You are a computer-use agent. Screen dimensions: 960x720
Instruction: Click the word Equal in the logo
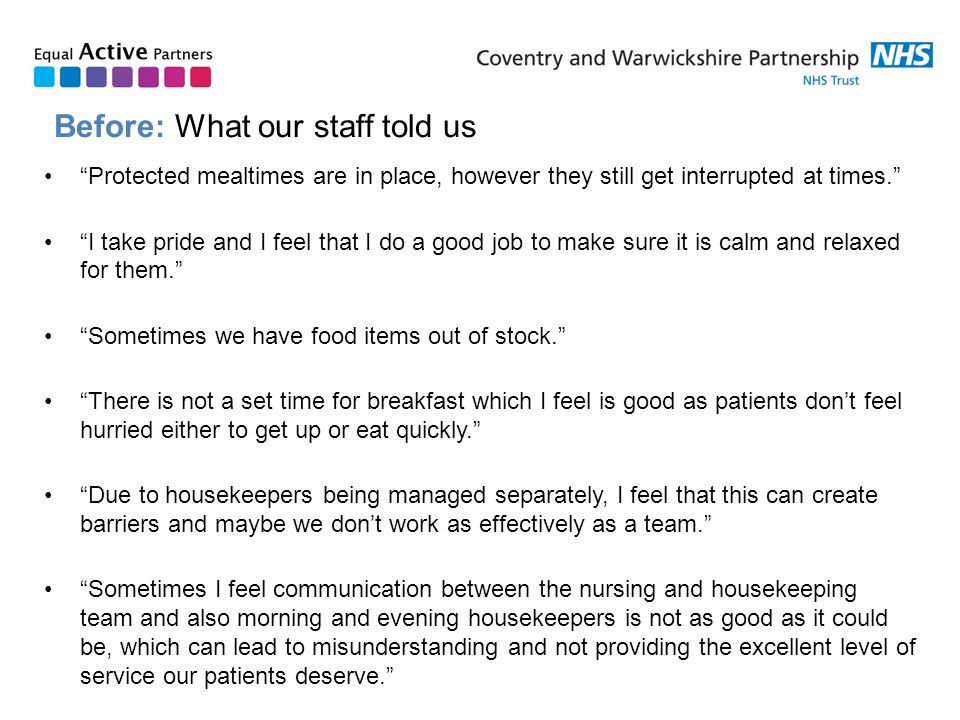pyautogui.click(x=53, y=54)
